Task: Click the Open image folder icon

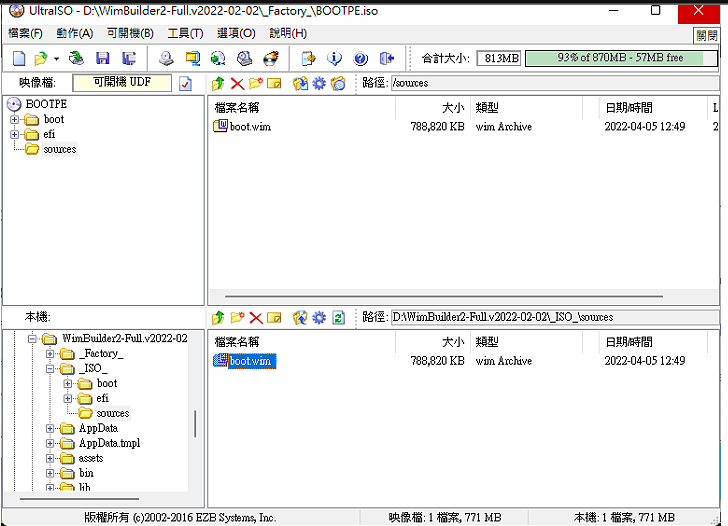Action: click(x=41, y=58)
